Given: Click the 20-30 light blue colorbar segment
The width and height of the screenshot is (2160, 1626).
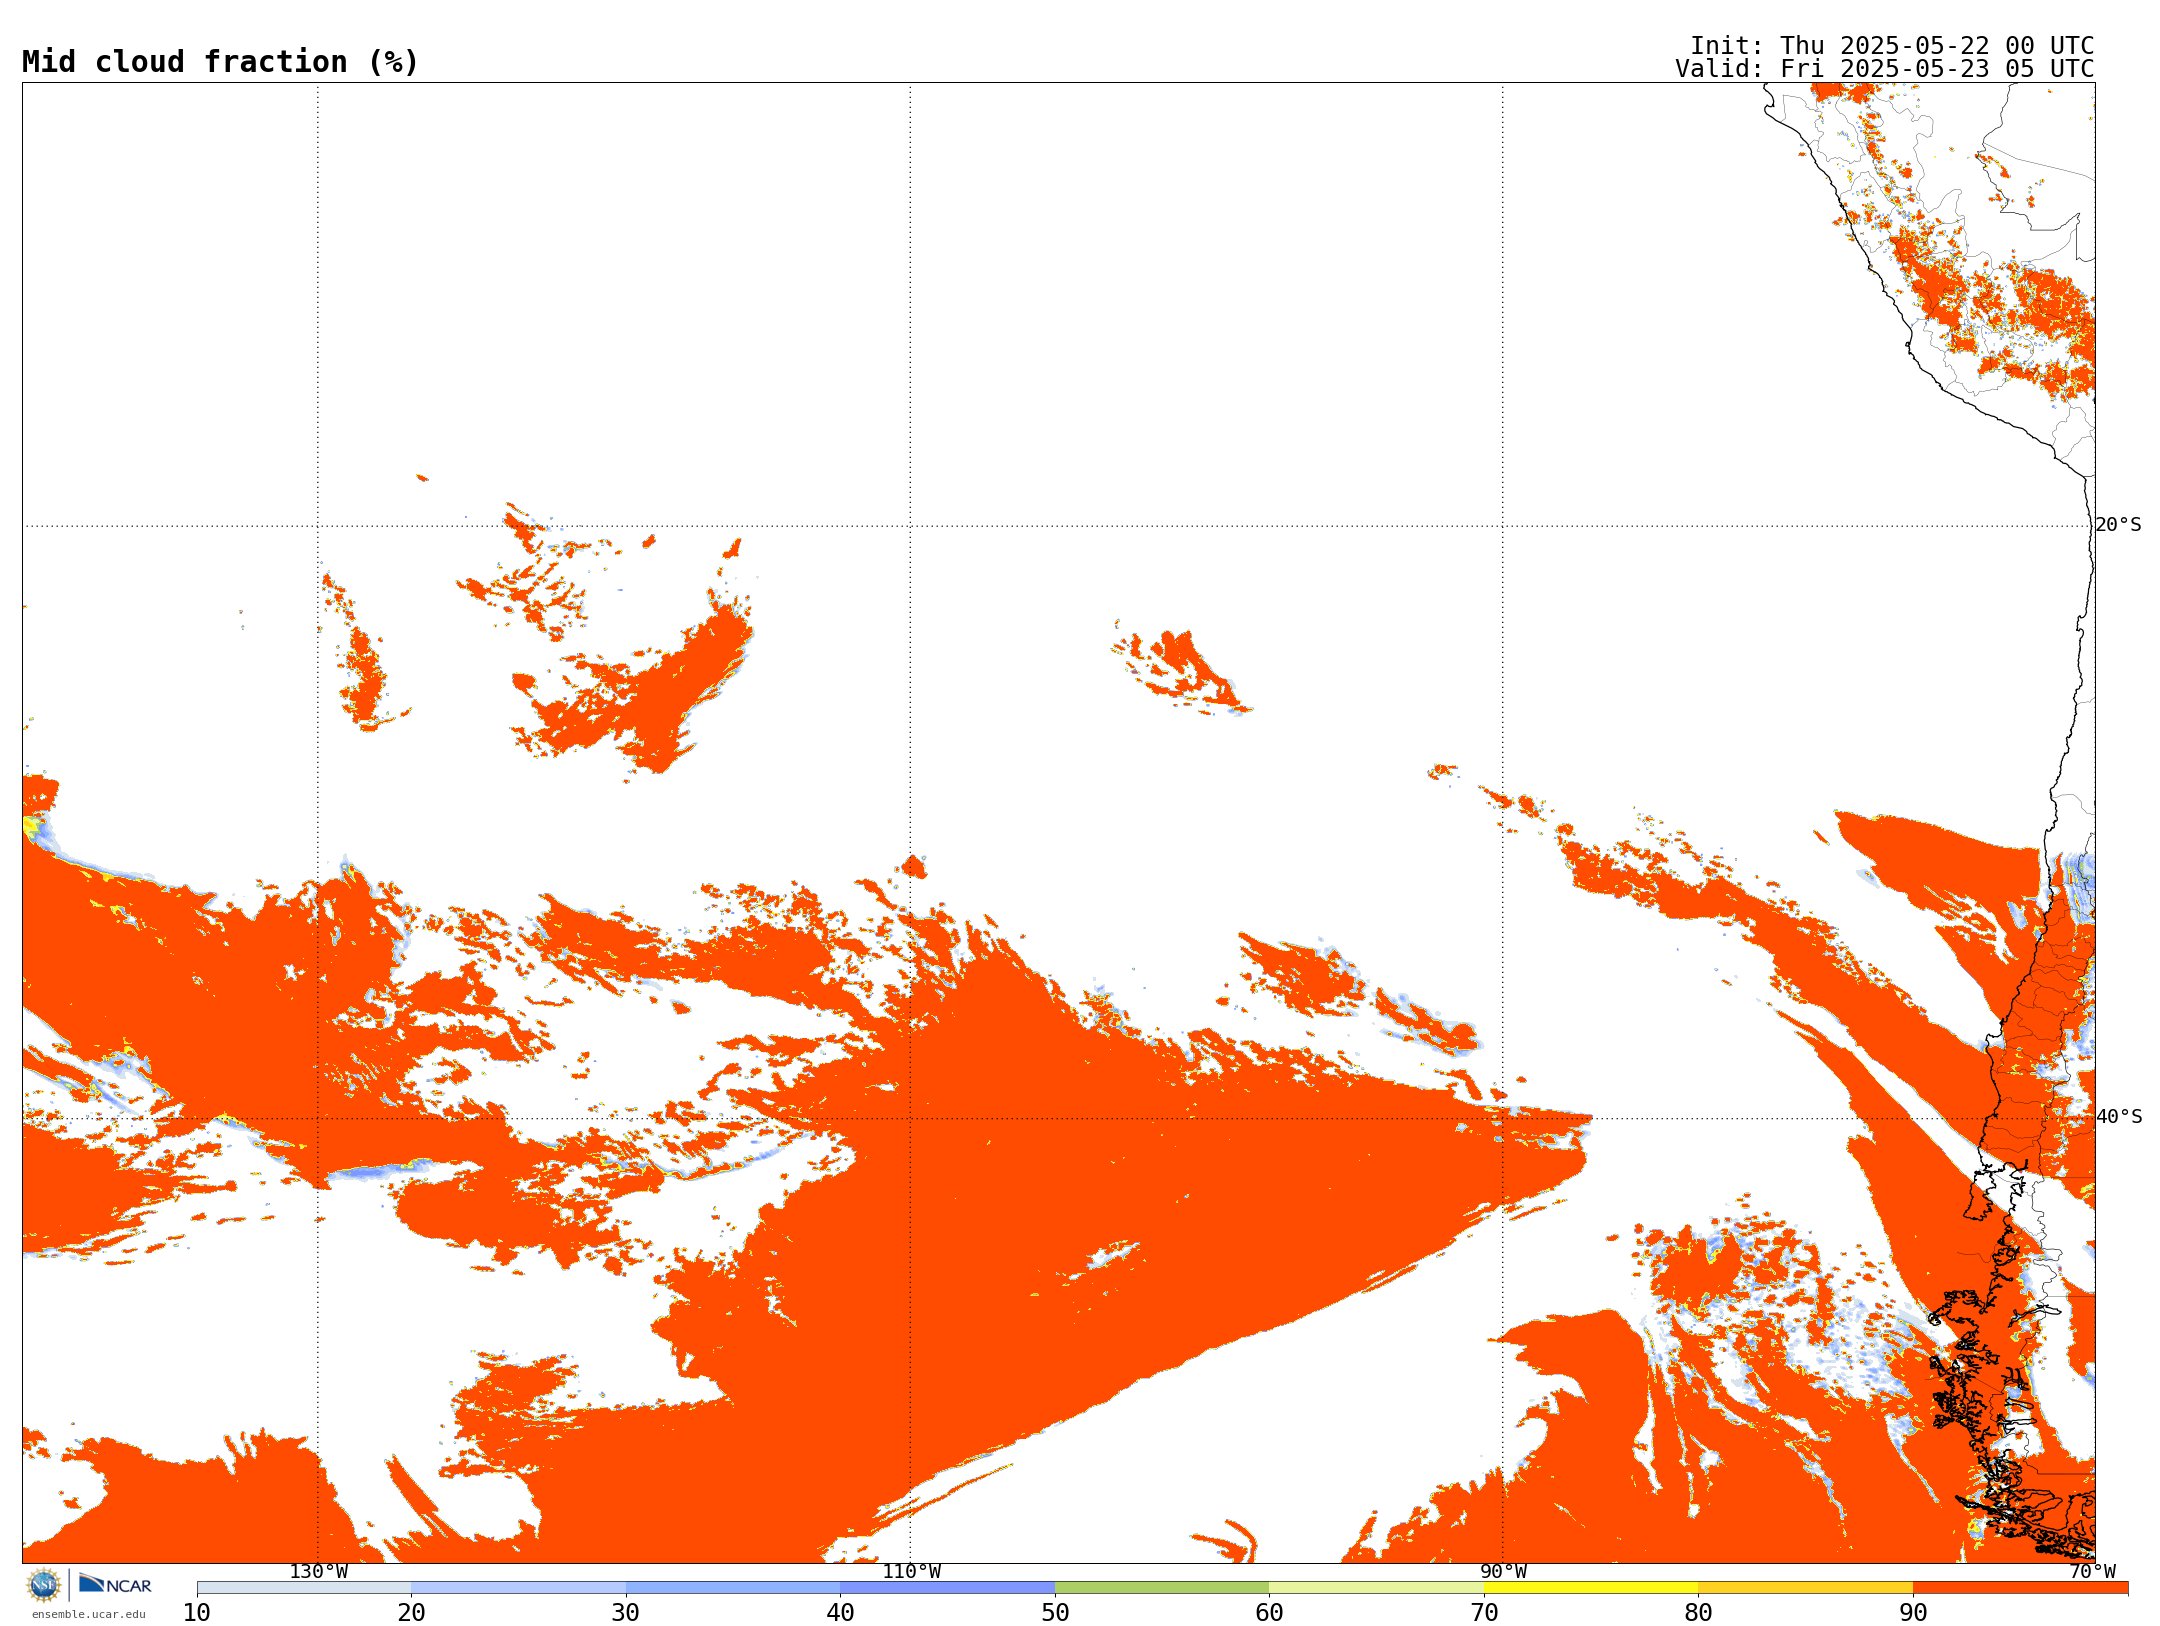Looking at the screenshot, I should tap(518, 1588).
